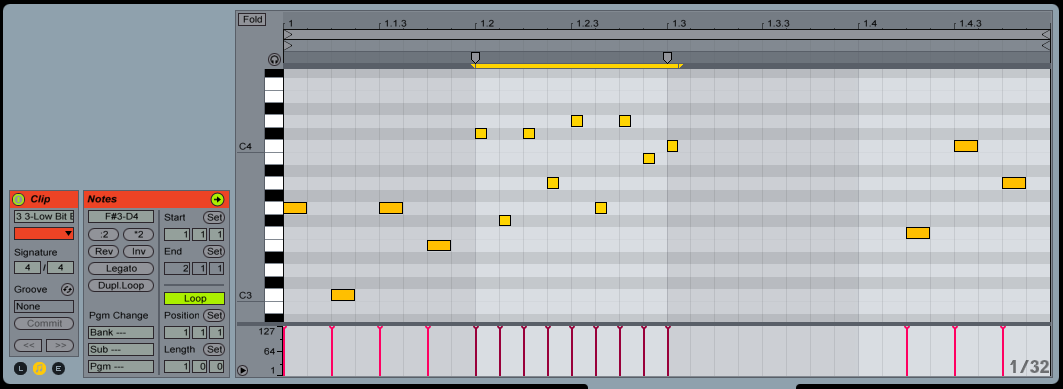1063x389 pixels.
Task: Click the 1/32 grid size label
Action: point(1029,367)
